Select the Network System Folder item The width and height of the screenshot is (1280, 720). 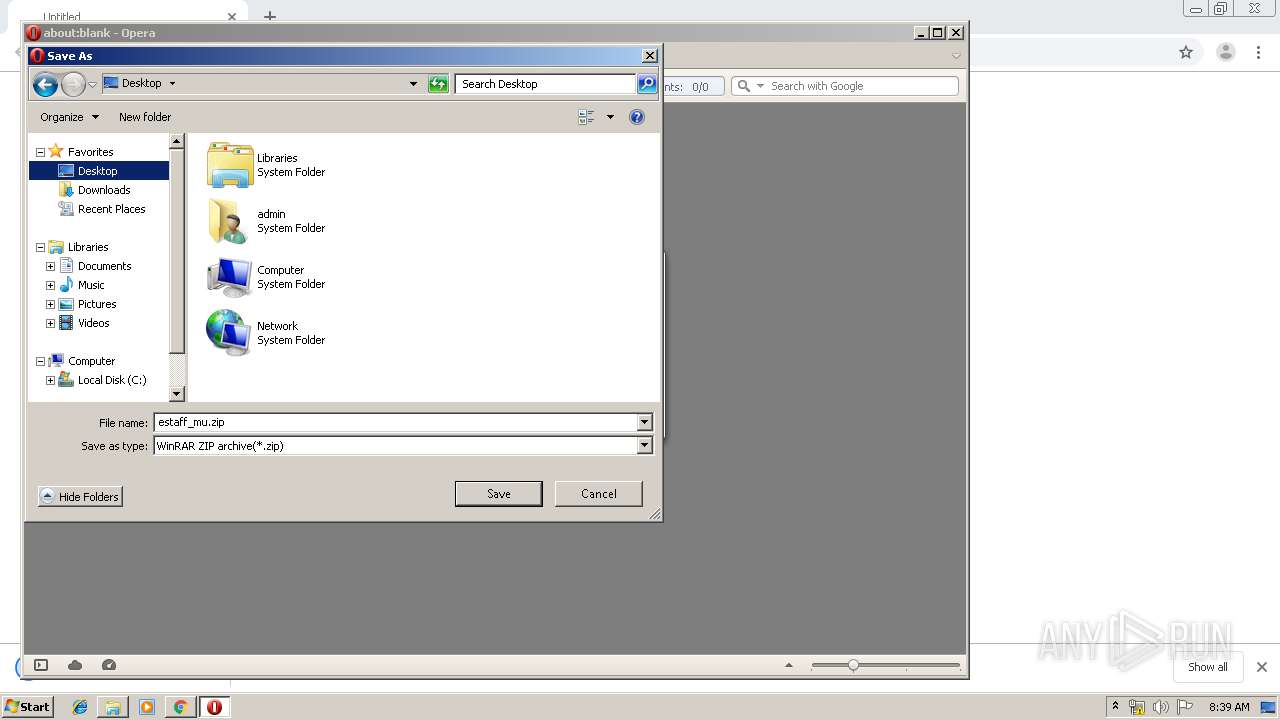(x=266, y=333)
